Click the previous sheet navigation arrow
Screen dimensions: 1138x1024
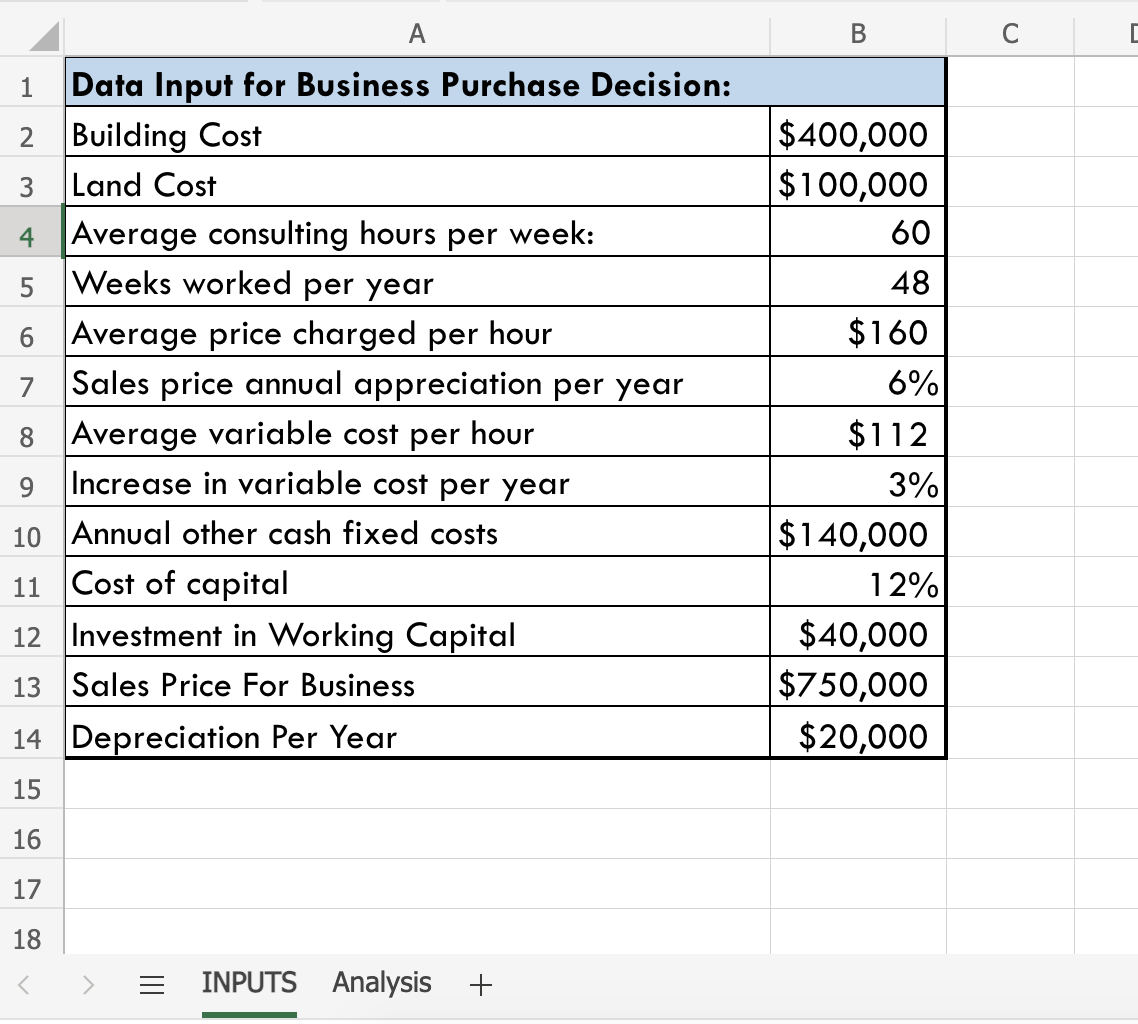pyautogui.click(x=25, y=984)
